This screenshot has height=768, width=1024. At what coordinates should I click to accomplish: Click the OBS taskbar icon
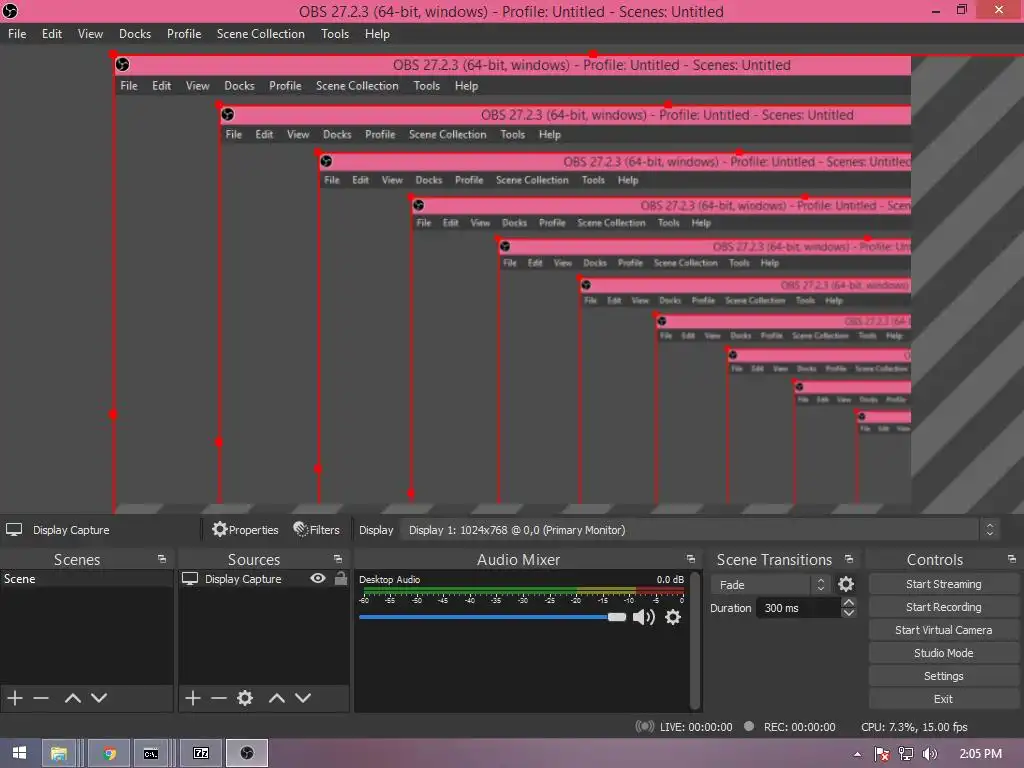coord(247,753)
